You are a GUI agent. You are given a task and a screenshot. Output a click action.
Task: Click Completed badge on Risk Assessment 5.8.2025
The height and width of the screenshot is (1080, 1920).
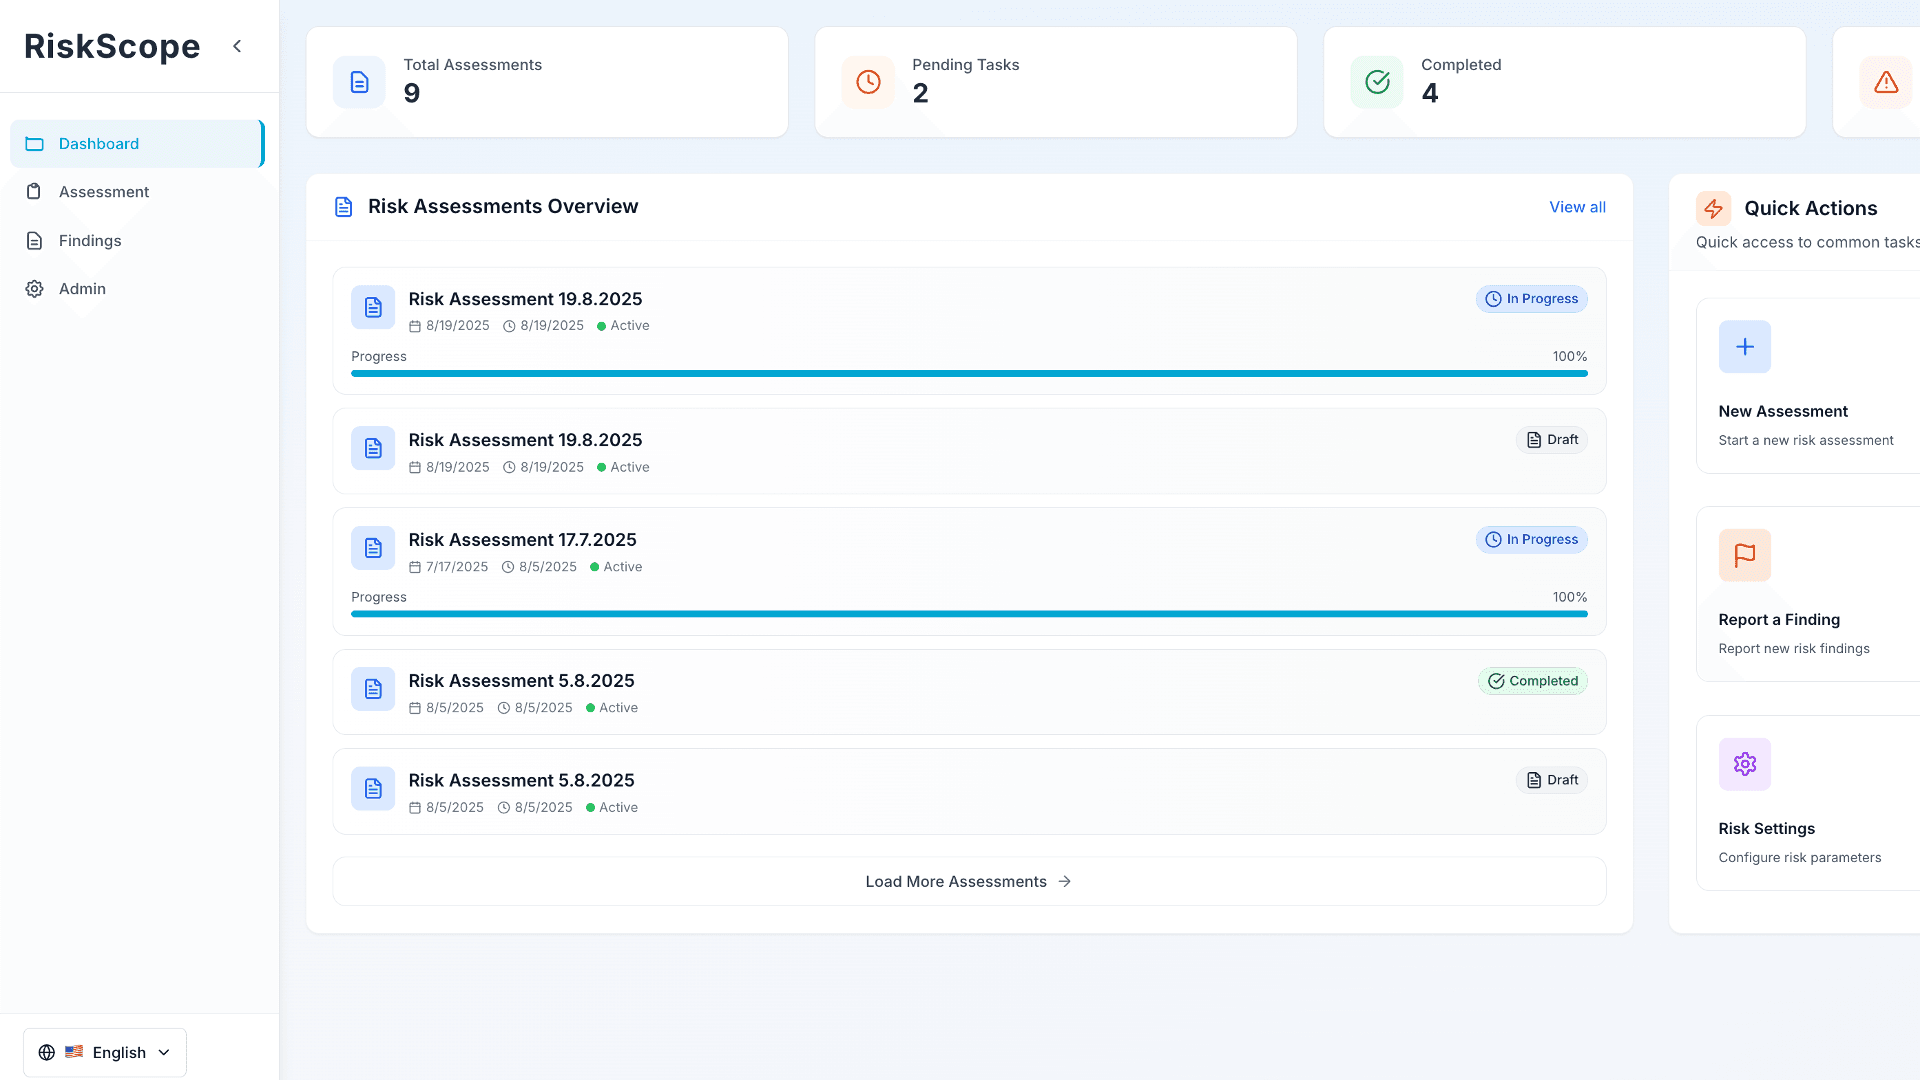click(x=1532, y=681)
